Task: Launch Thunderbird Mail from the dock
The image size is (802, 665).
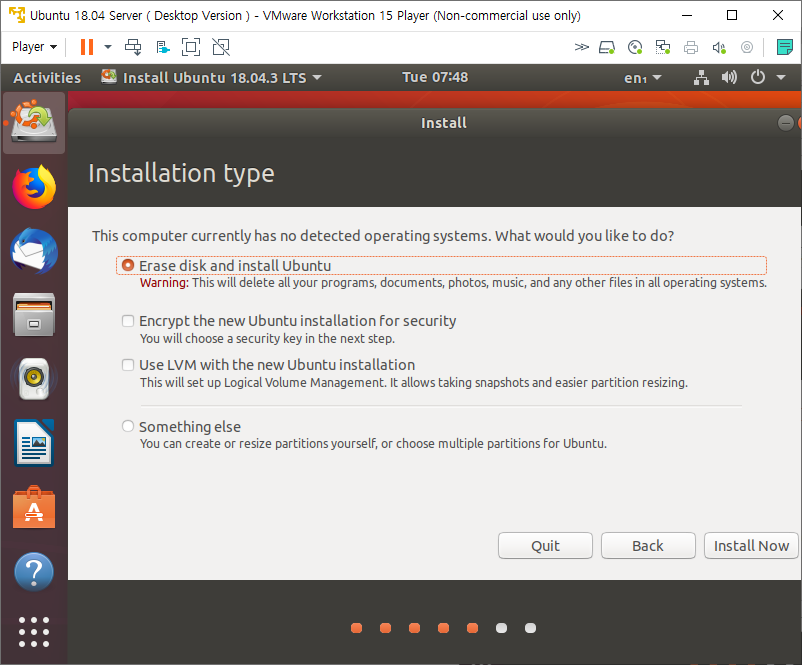Action: (x=34, y=251)
